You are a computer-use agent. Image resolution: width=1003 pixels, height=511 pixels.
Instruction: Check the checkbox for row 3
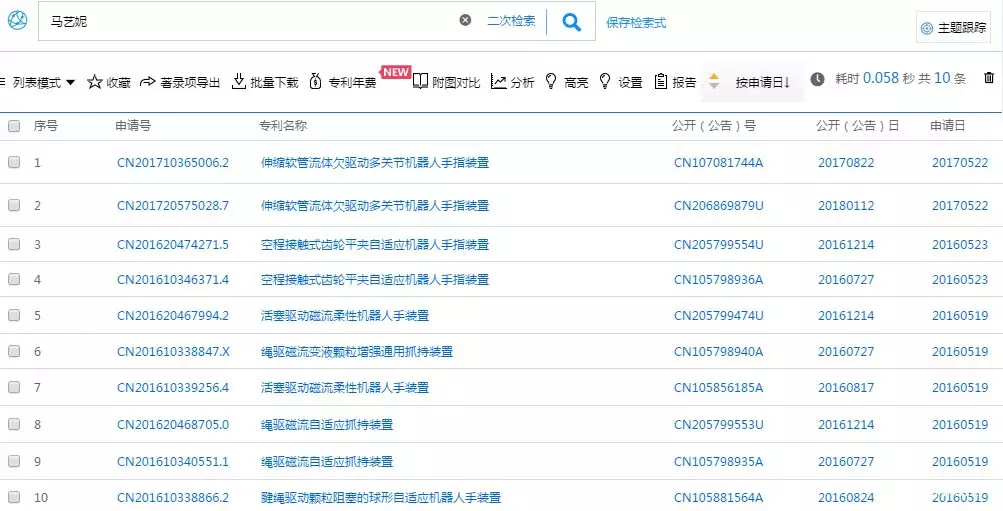14,244
